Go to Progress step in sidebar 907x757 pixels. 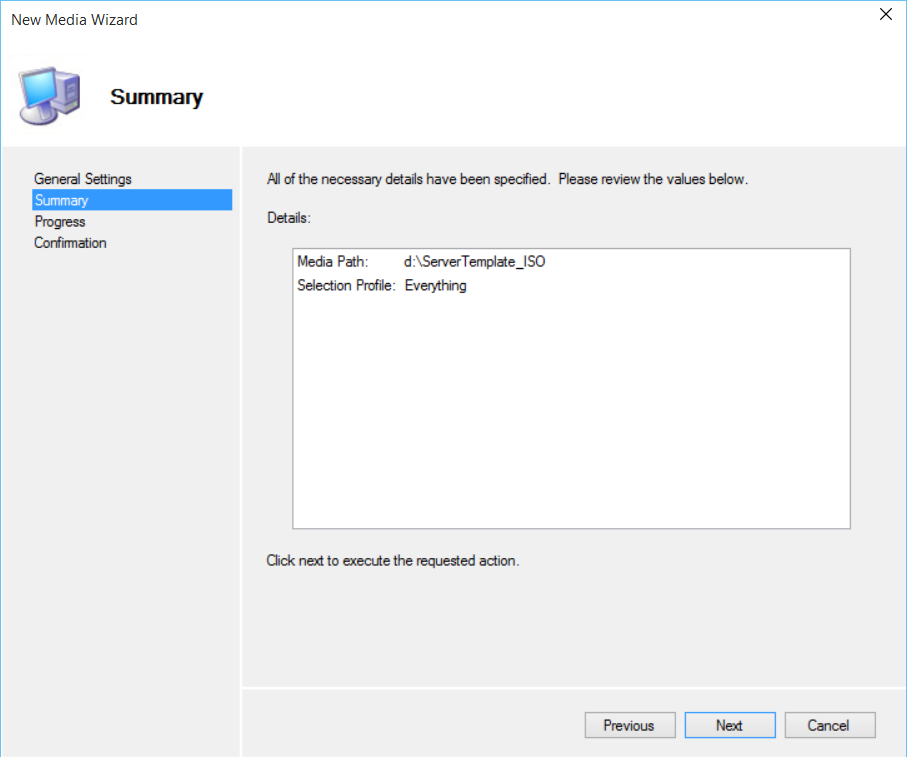(60, 222)
